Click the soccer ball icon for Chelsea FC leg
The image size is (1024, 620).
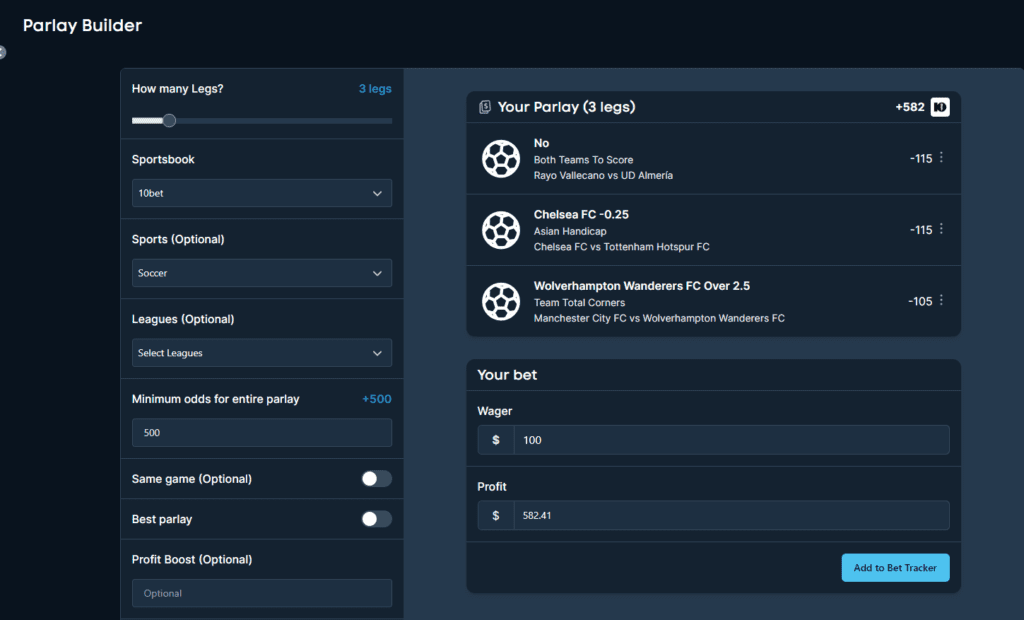pyautogui.click(x=501, y=230)
